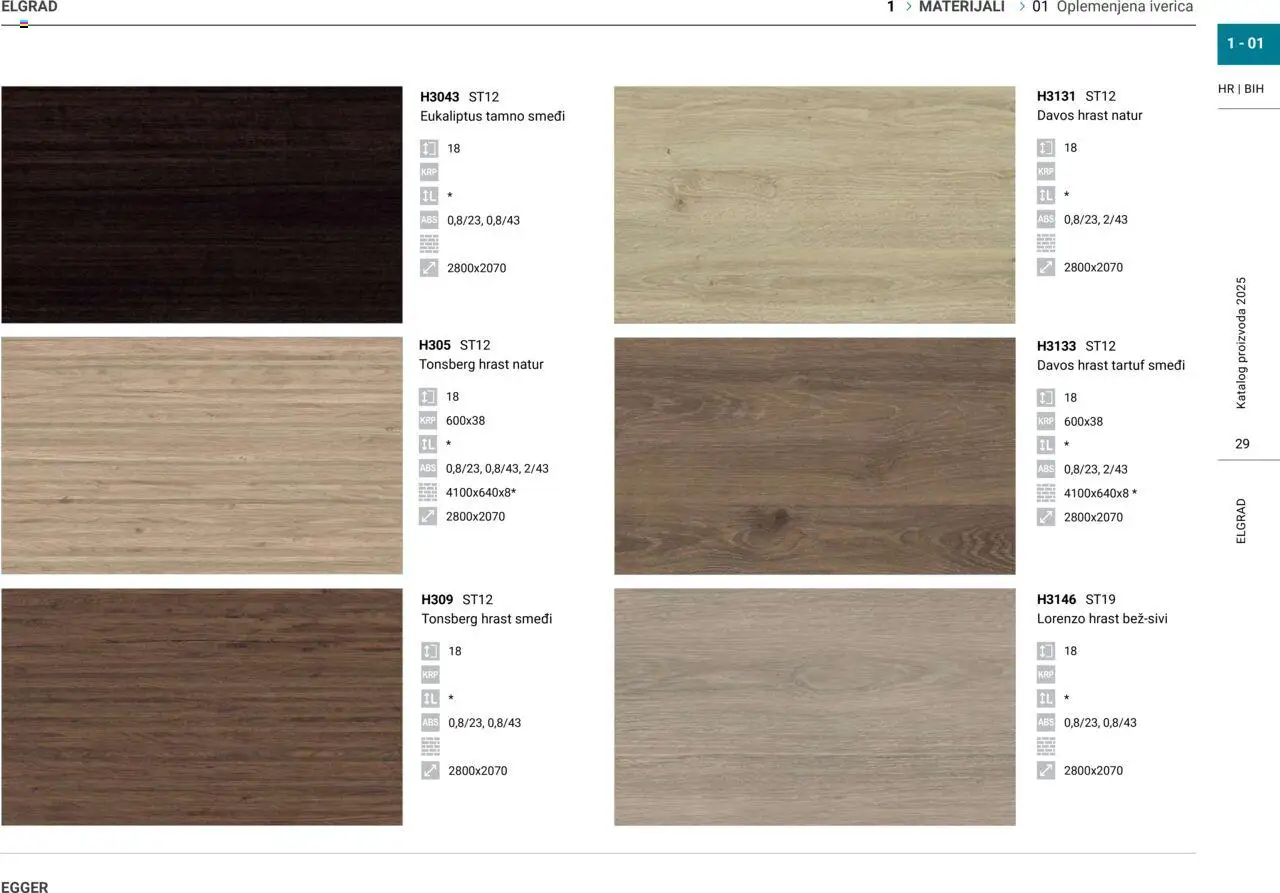This screenshot has height=893, width=1280.
Task: Click the ELGRAD header text at top left
Action: point(30,7)
